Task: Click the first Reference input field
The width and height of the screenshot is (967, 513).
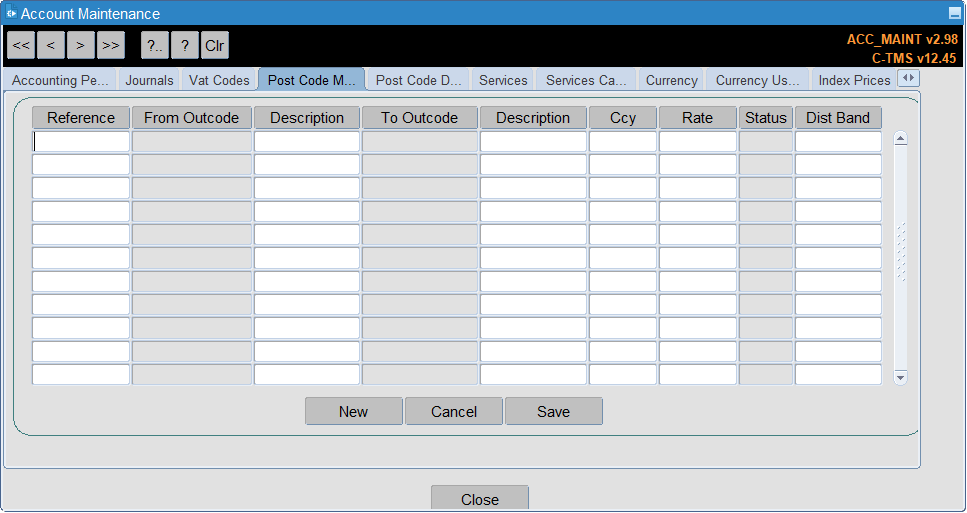Action: (x=81, y=141)
